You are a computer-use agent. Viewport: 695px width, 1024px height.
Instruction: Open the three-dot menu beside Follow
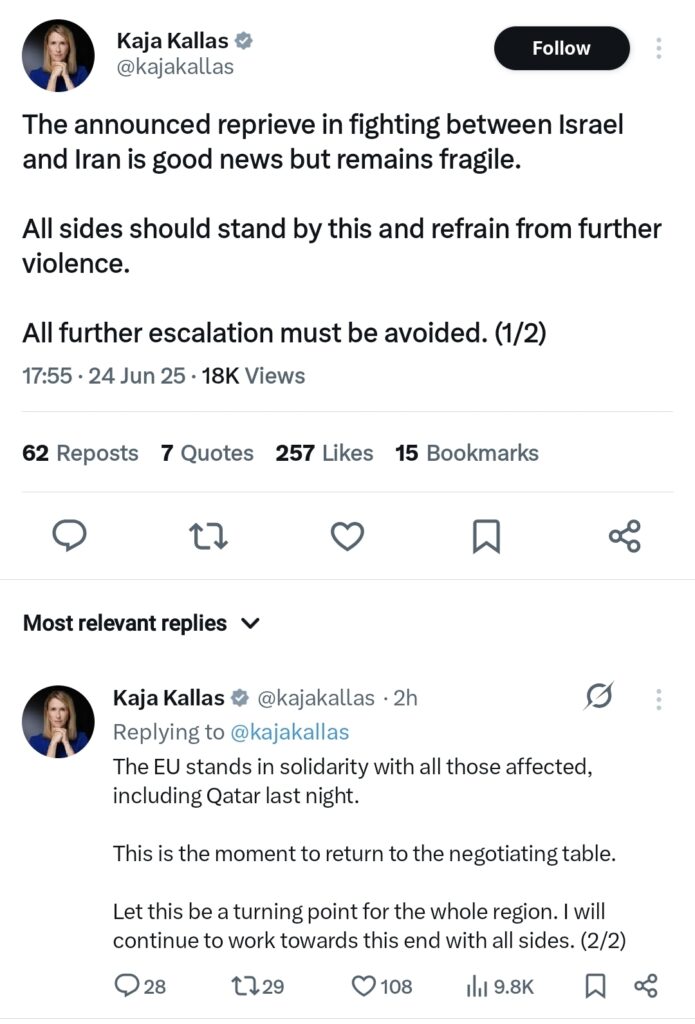pos(658,48)
